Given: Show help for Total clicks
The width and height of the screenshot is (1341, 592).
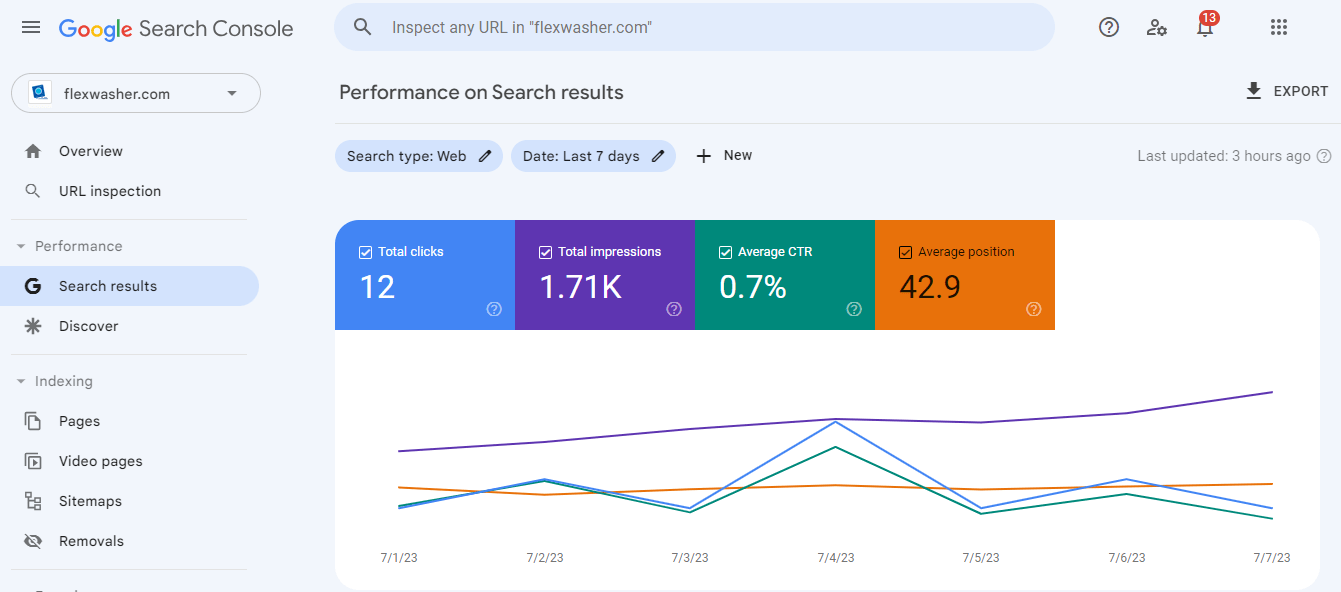Looking at the screenshot, I should [x=494, y=309].
